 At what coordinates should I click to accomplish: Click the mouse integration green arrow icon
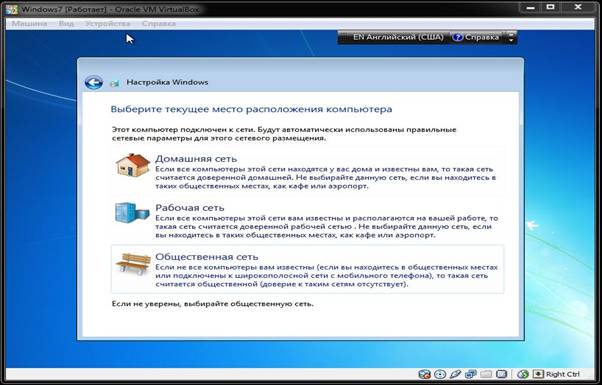coord(523,374)
